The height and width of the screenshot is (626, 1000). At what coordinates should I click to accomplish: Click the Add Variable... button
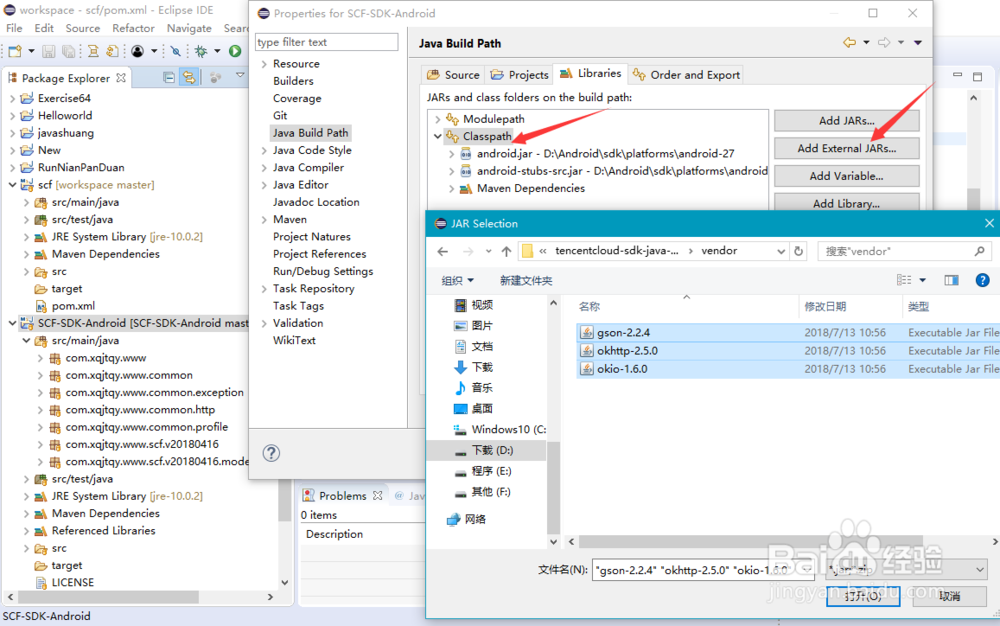pyautogui.click(x=846, y=176)
